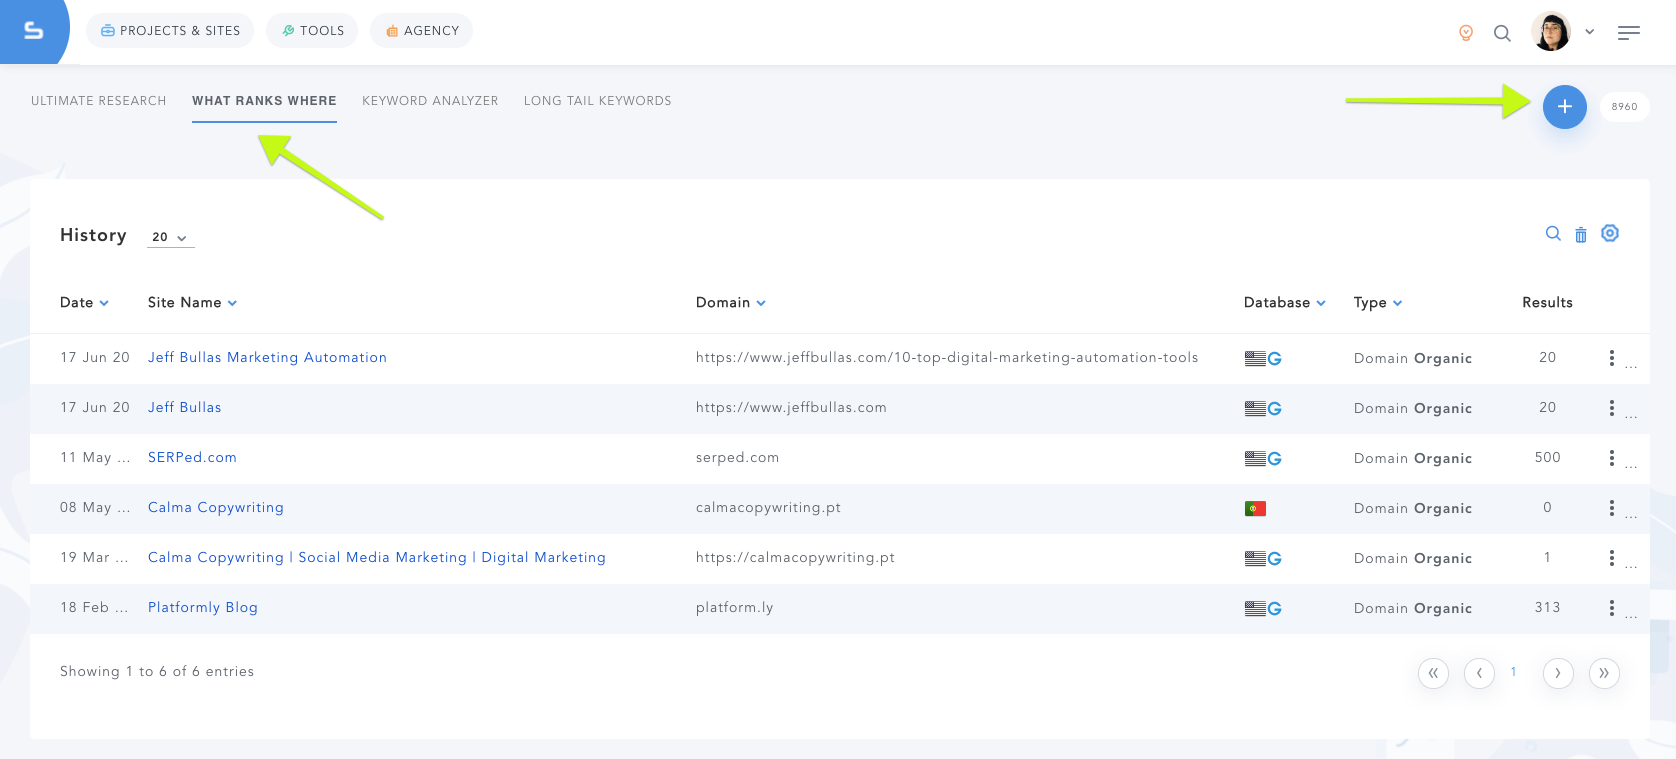The height and width of the screenshot is (759, 1676).
Task: Click the Portugal flag in Calma Copywriting row
Action: pos(1255,509)
